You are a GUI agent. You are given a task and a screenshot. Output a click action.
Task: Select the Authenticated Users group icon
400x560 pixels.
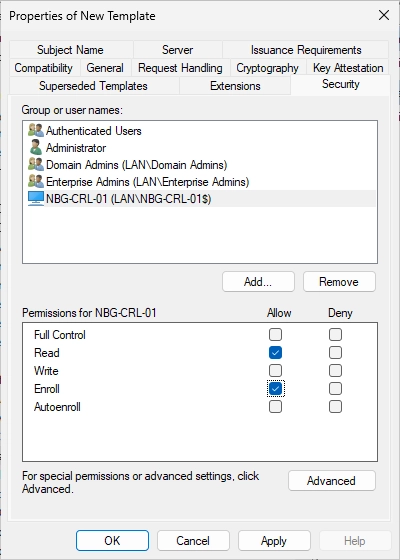click(x=36, y=131)
